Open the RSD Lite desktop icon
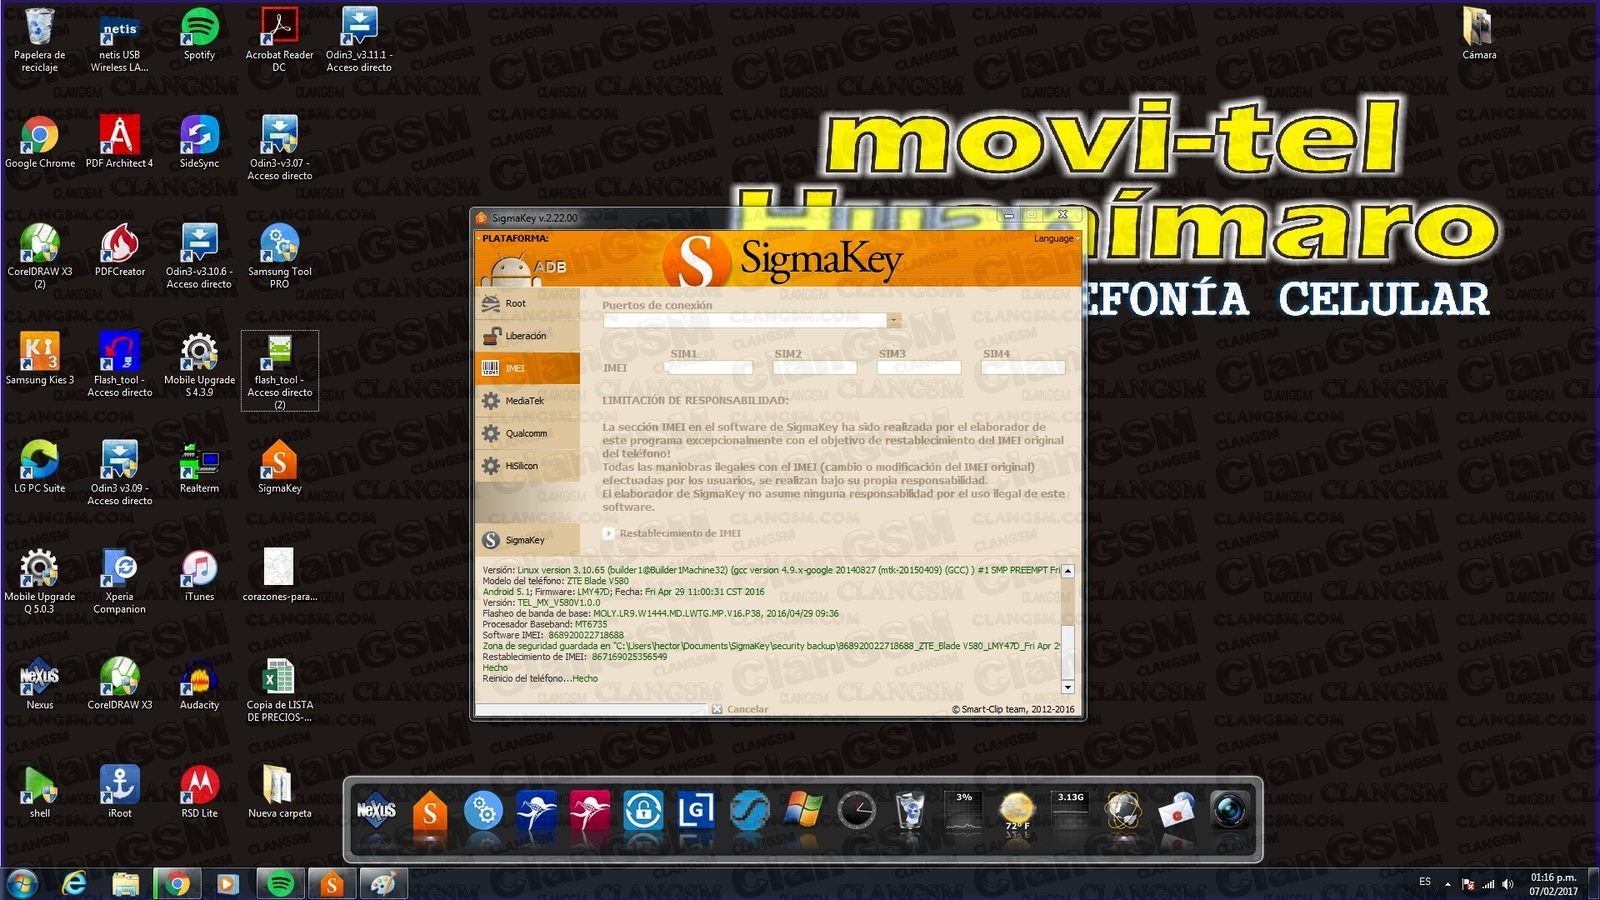Image resolution: width=1600 pixels, height=900 pixels. [199, 792]
